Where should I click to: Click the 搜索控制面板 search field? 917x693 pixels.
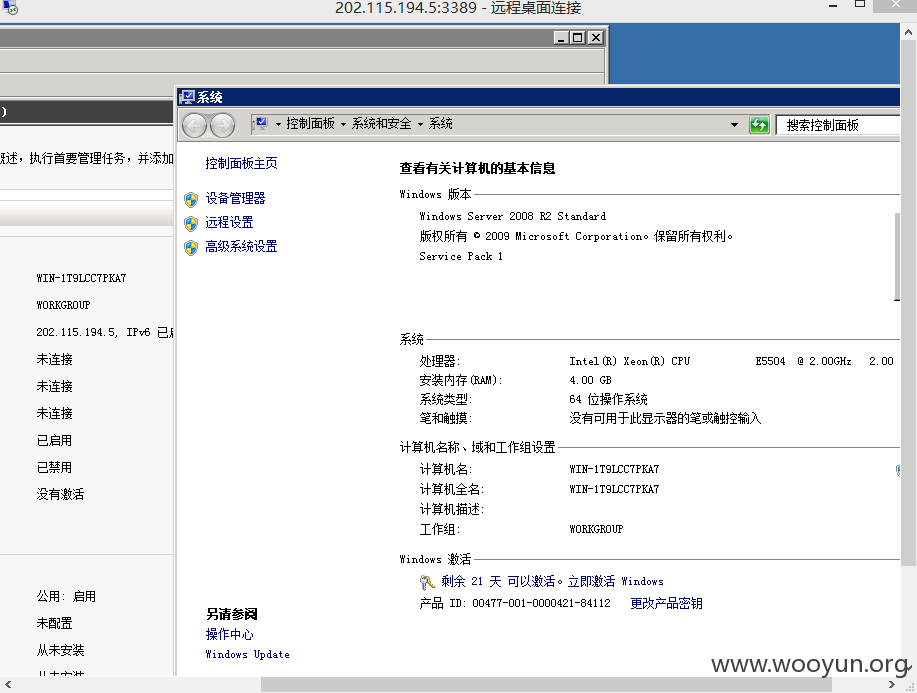click(837, 125)
